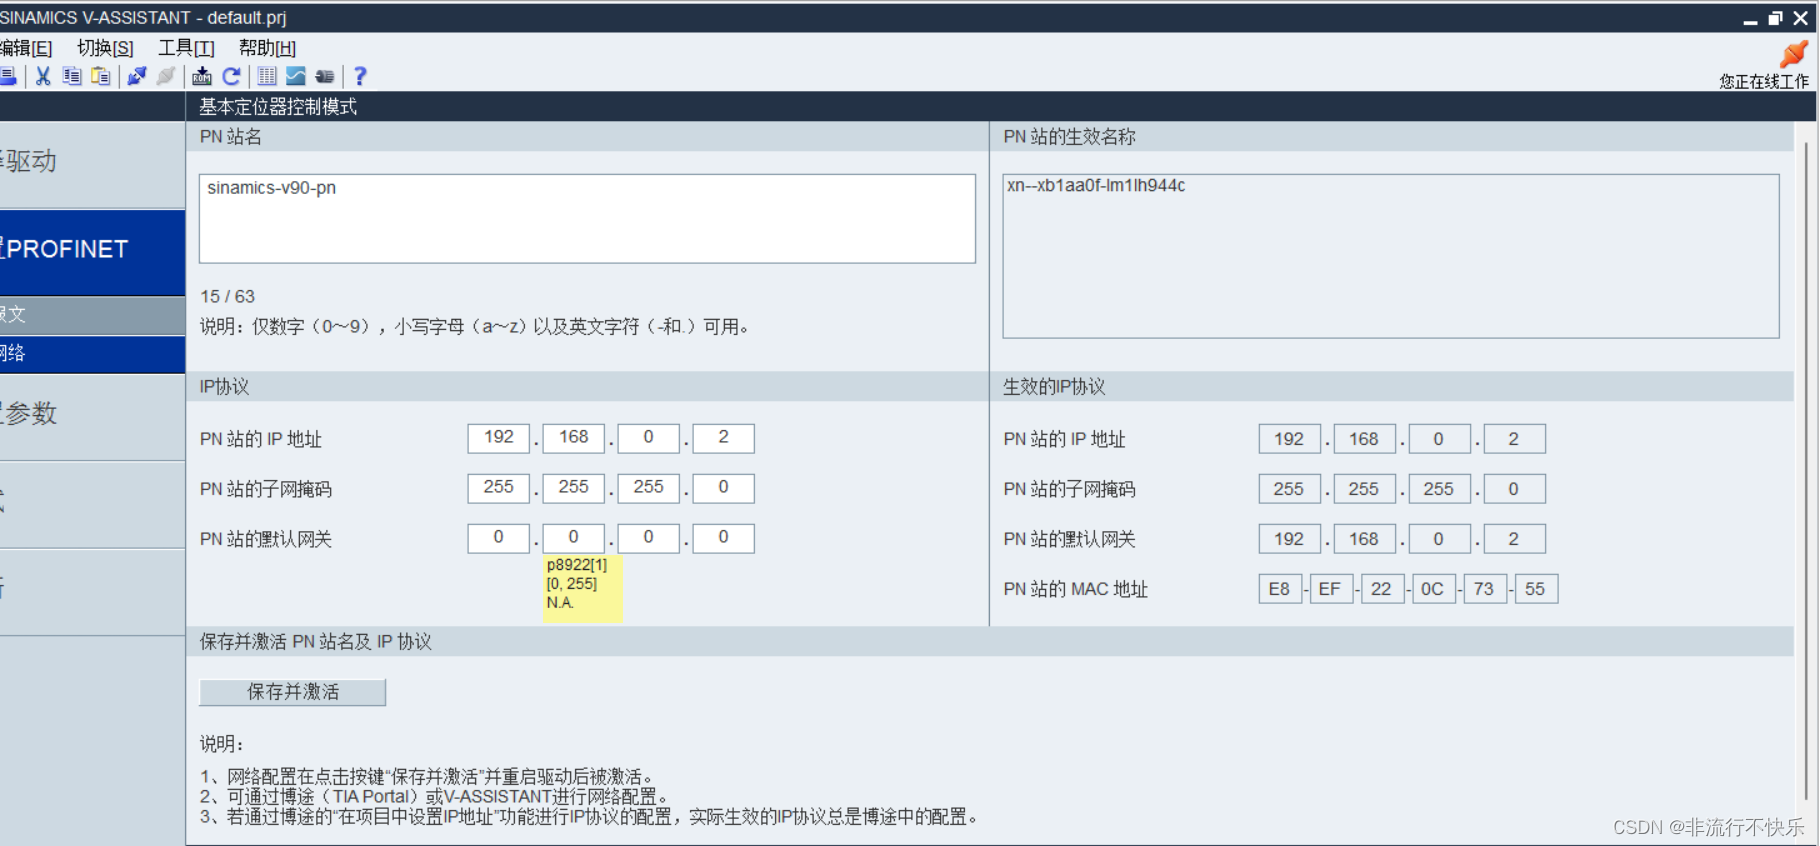Click the IP协议 section header
The width and height of the screenshot is (1820, 846).
pyautogui.click(x=587, y=387)
